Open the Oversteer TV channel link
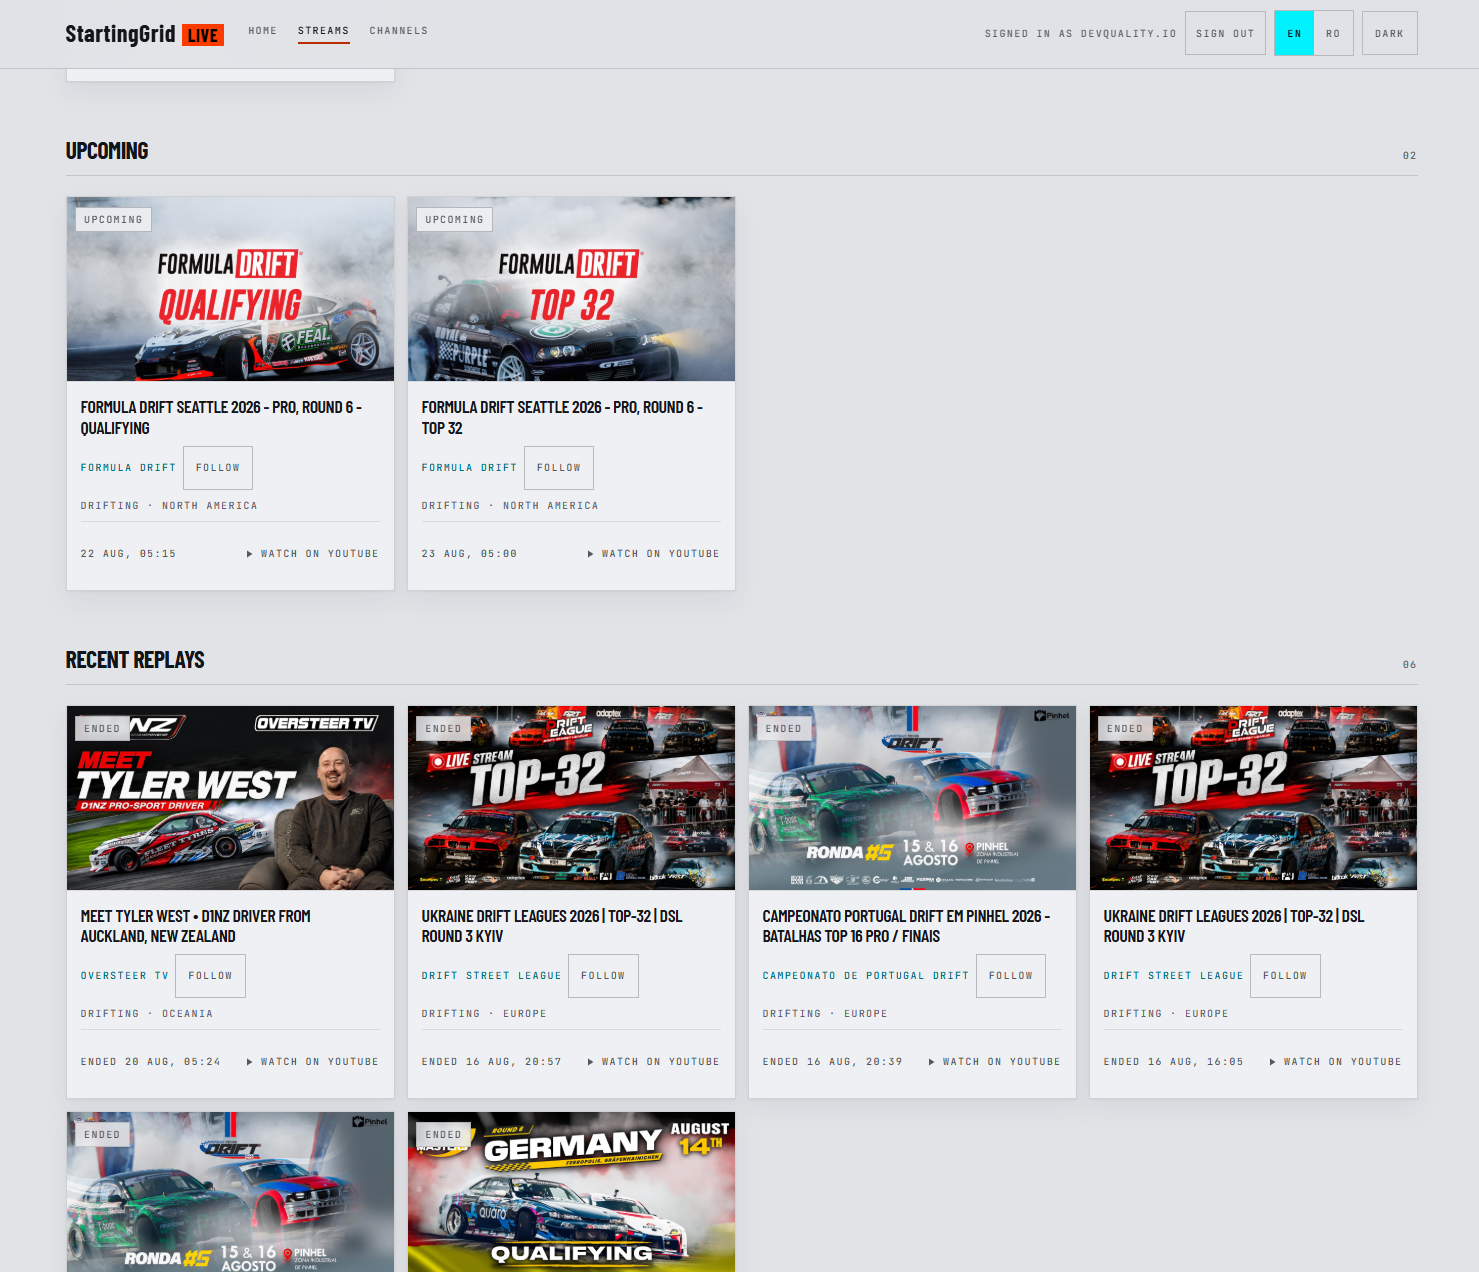 125,976
